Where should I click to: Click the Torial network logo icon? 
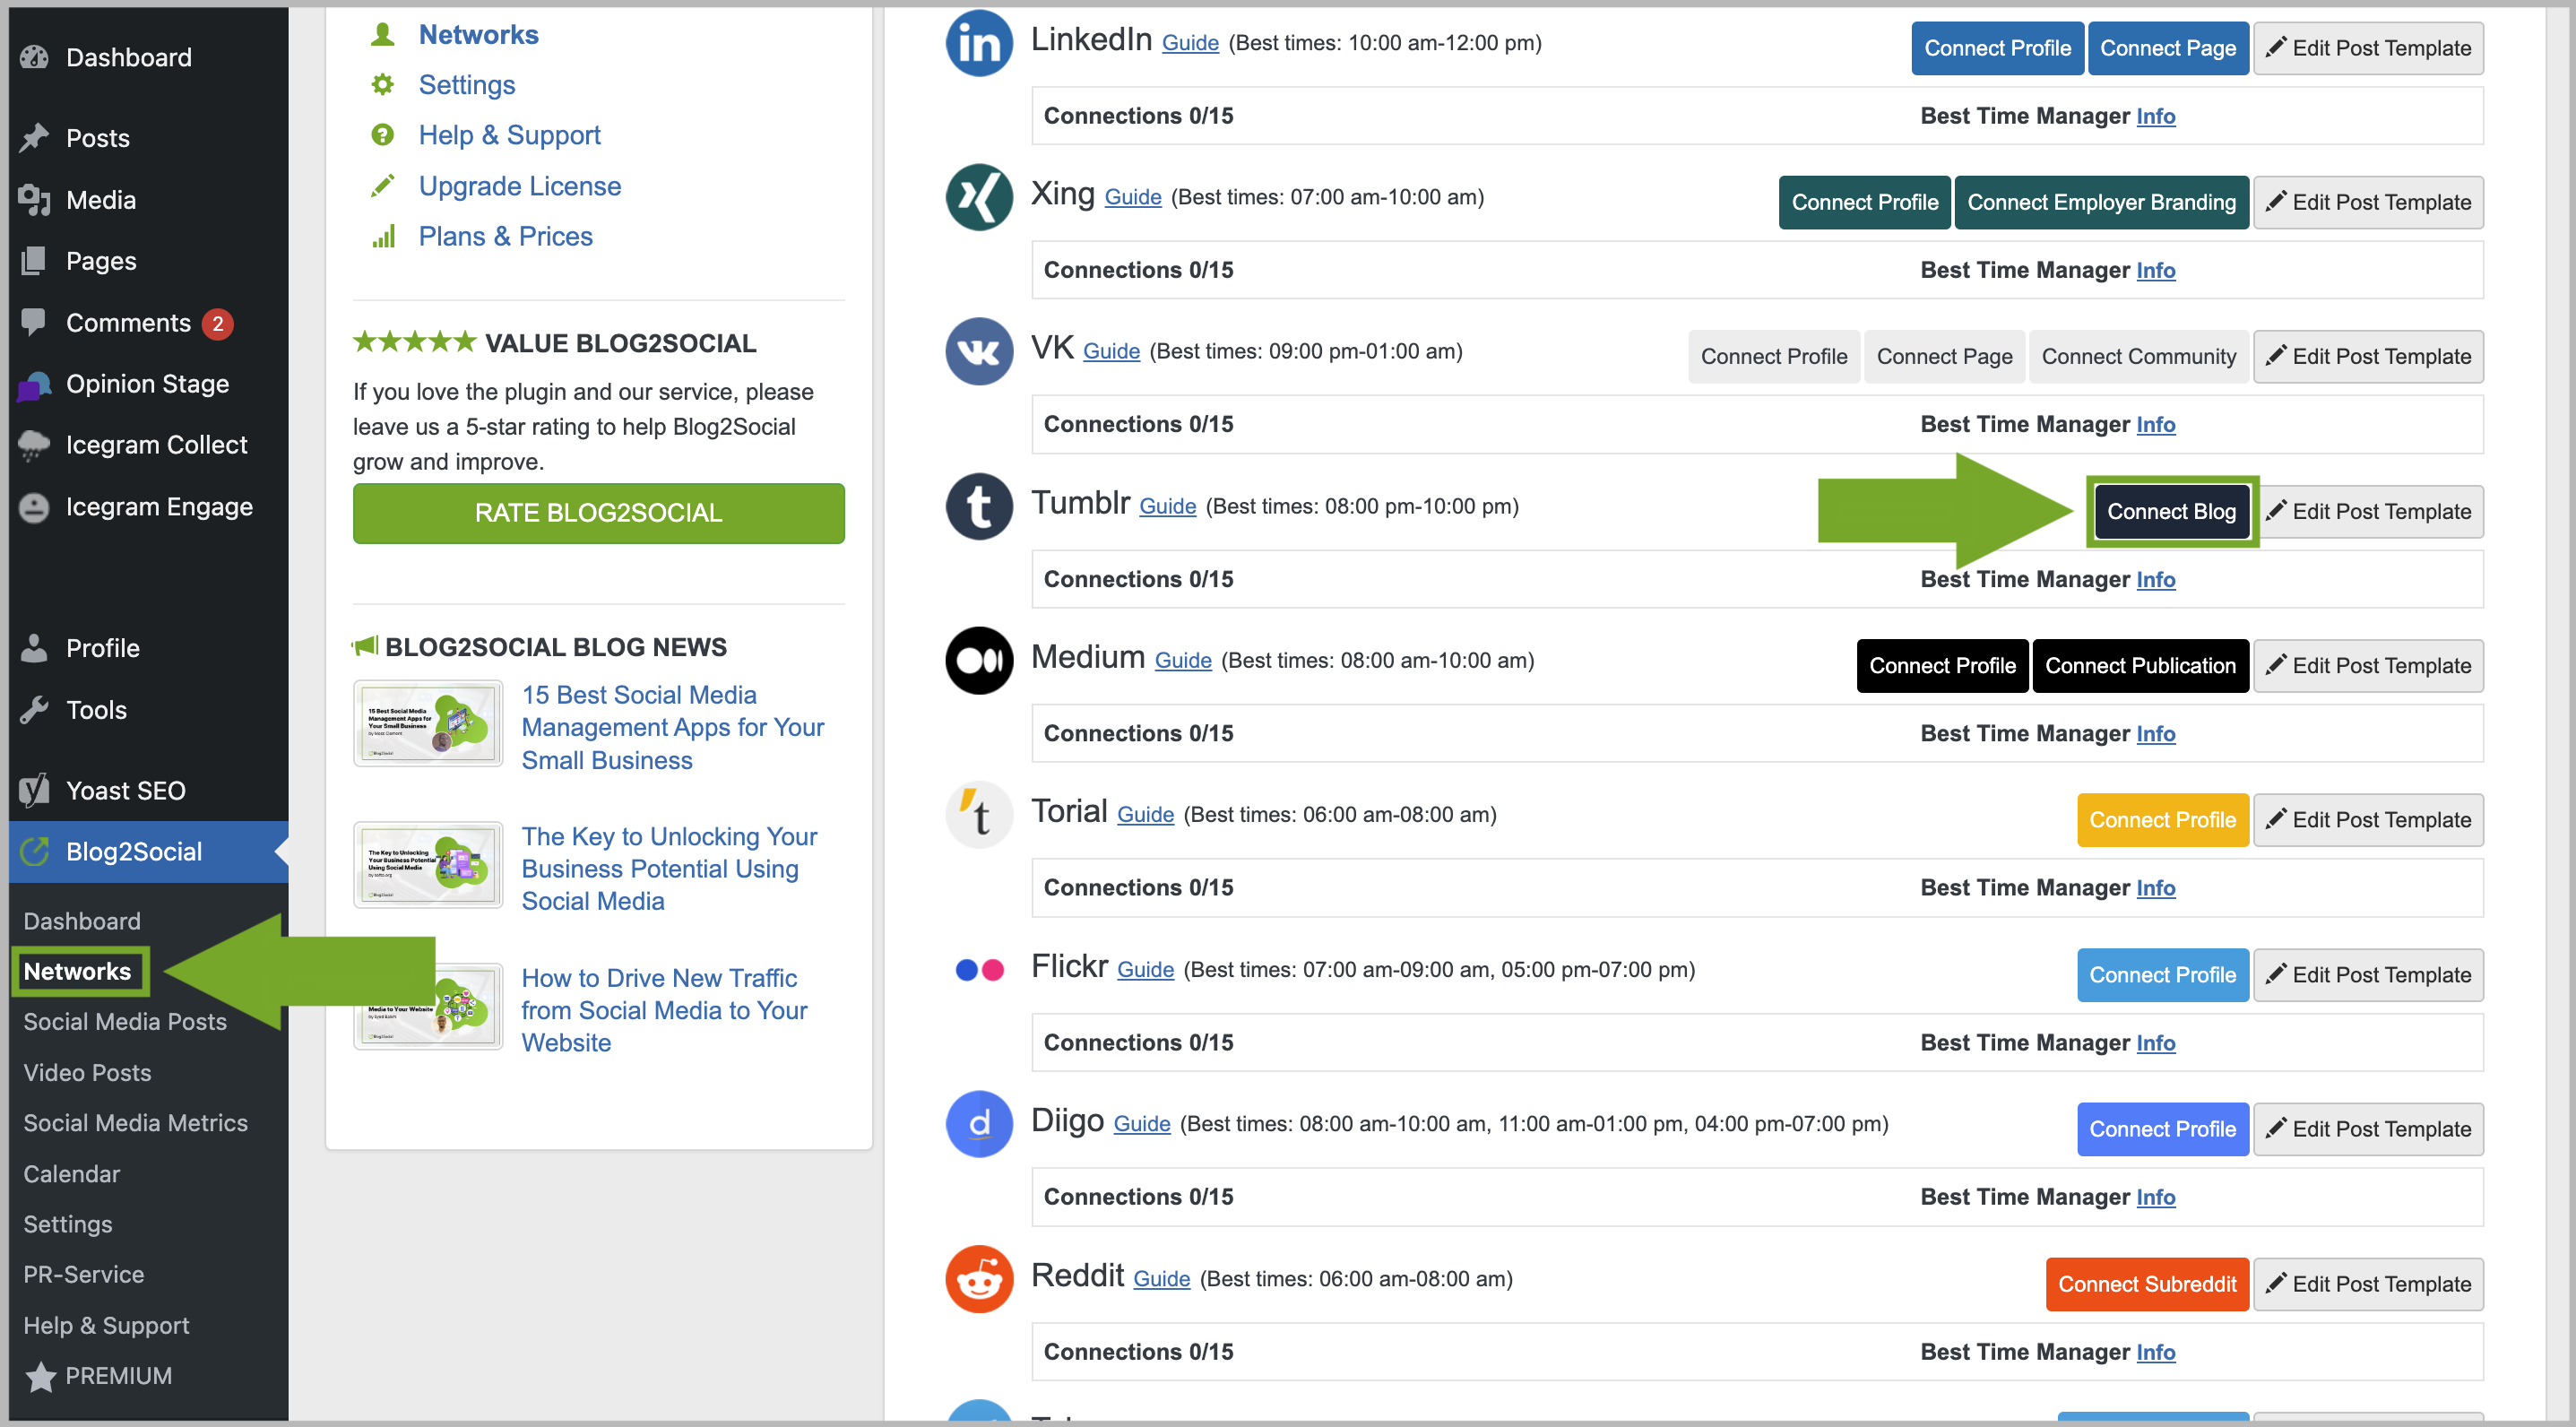[978, 814]
